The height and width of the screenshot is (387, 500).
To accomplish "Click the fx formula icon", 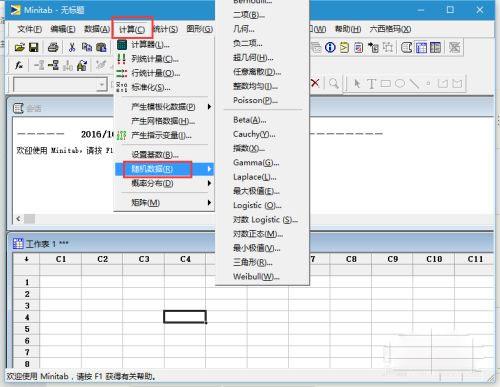I will (x=19, y=65).
